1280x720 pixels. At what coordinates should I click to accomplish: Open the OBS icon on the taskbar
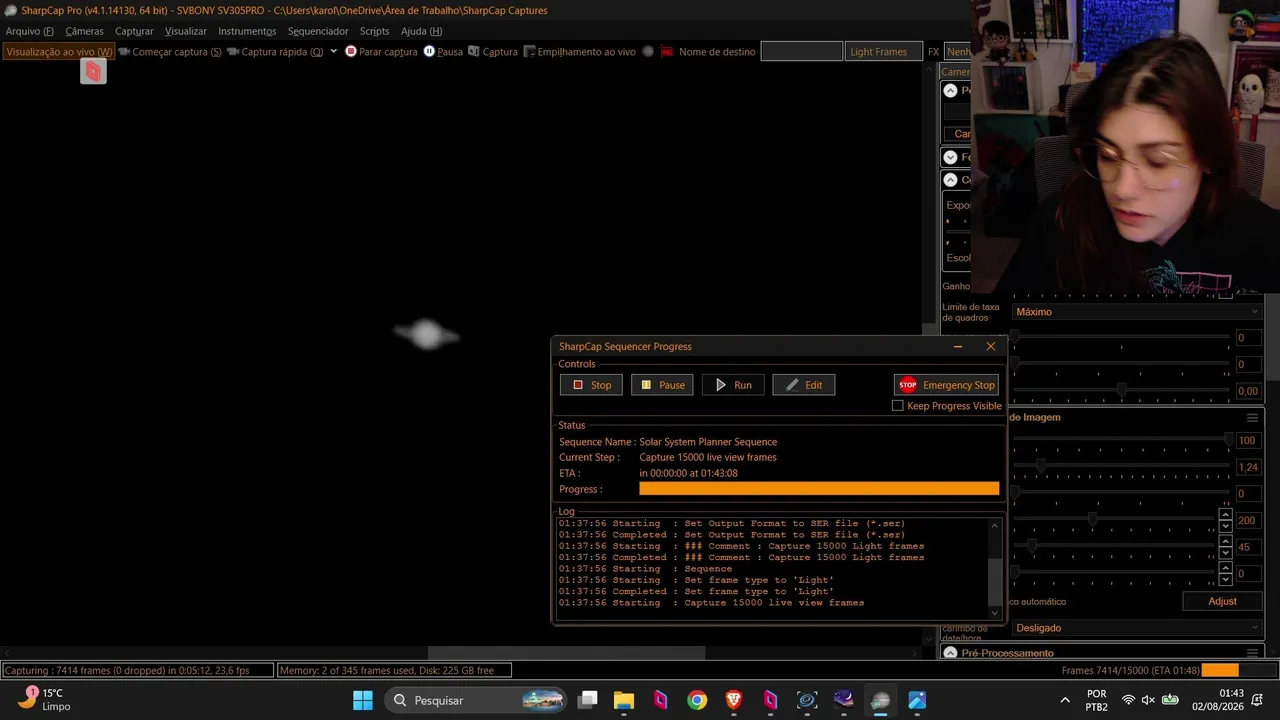tap(807, 700)
